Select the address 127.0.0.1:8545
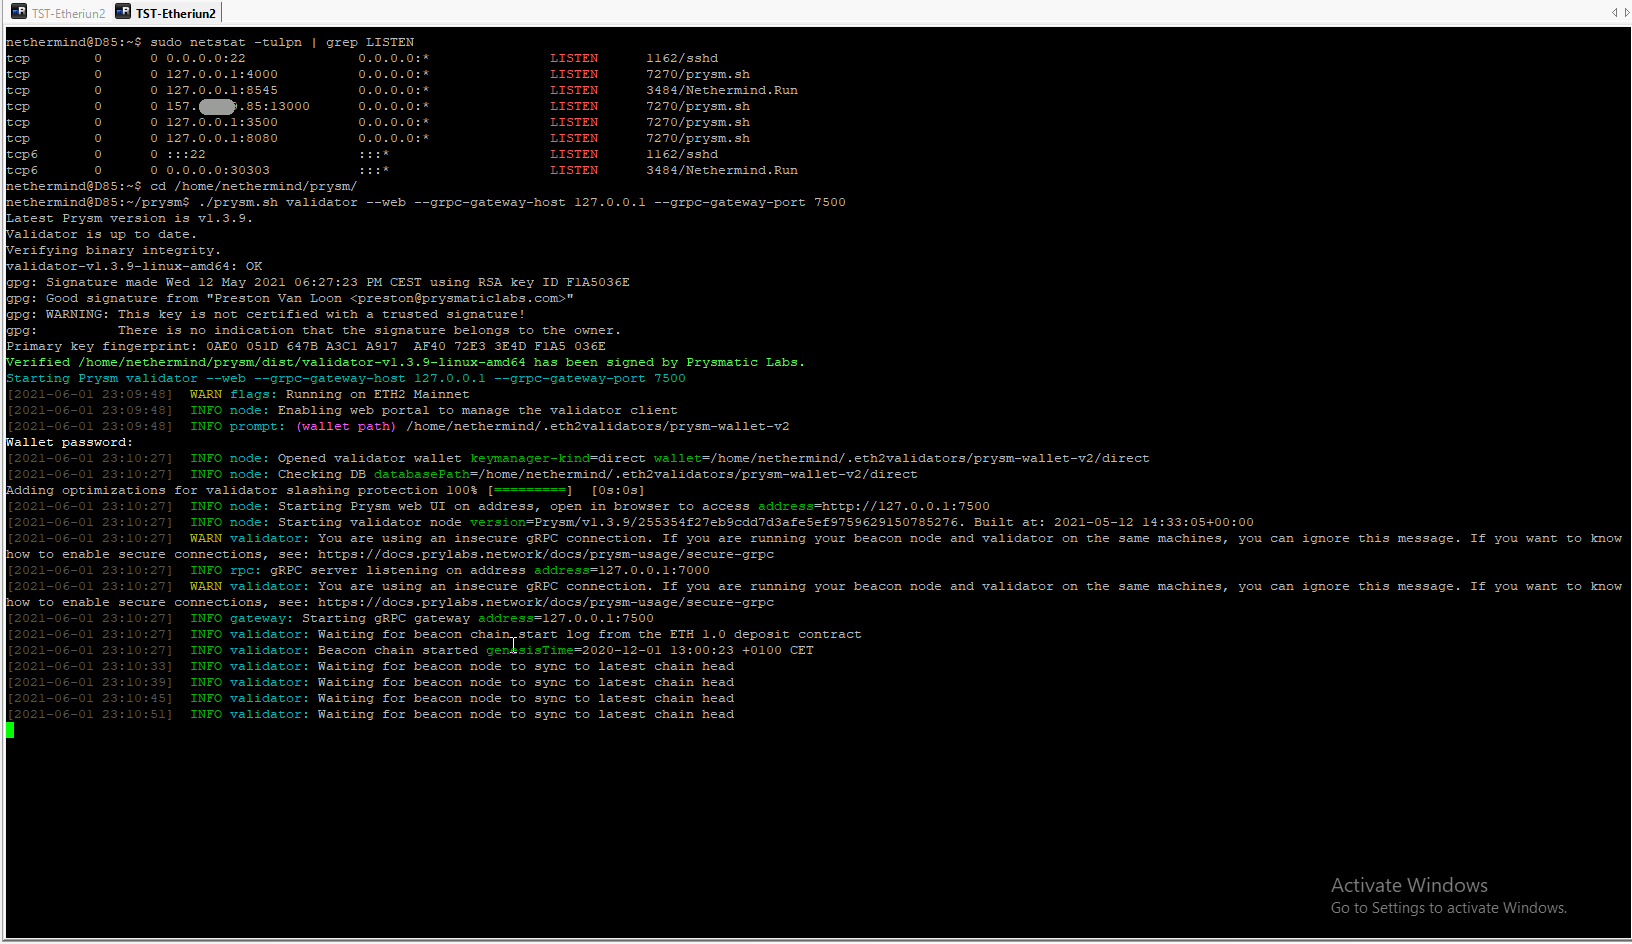Screen dimensions: 1632x944 click(x=222, y=90)
